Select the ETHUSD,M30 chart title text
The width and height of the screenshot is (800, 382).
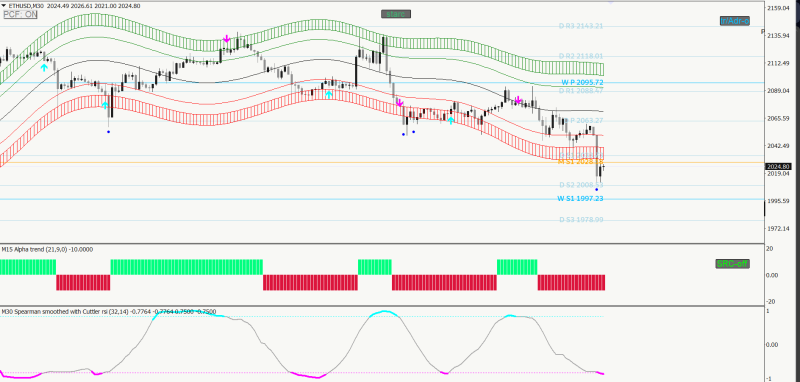[x=26, y=6]
